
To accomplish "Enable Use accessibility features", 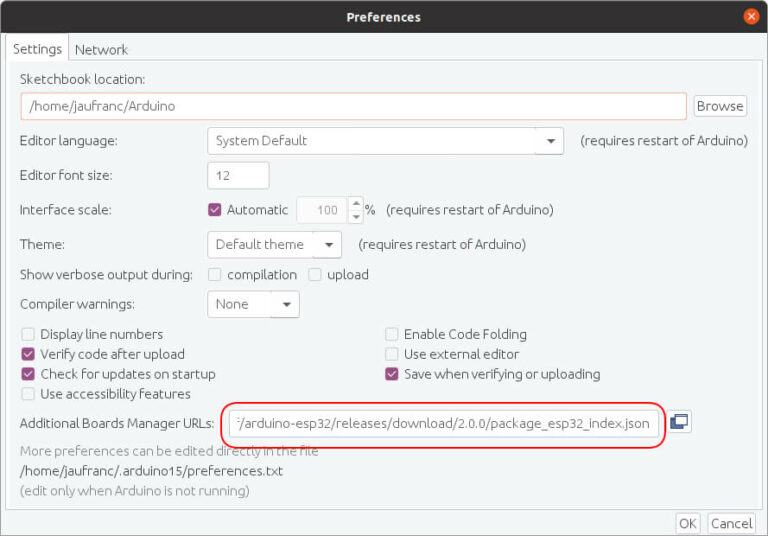I will (28, 394).
